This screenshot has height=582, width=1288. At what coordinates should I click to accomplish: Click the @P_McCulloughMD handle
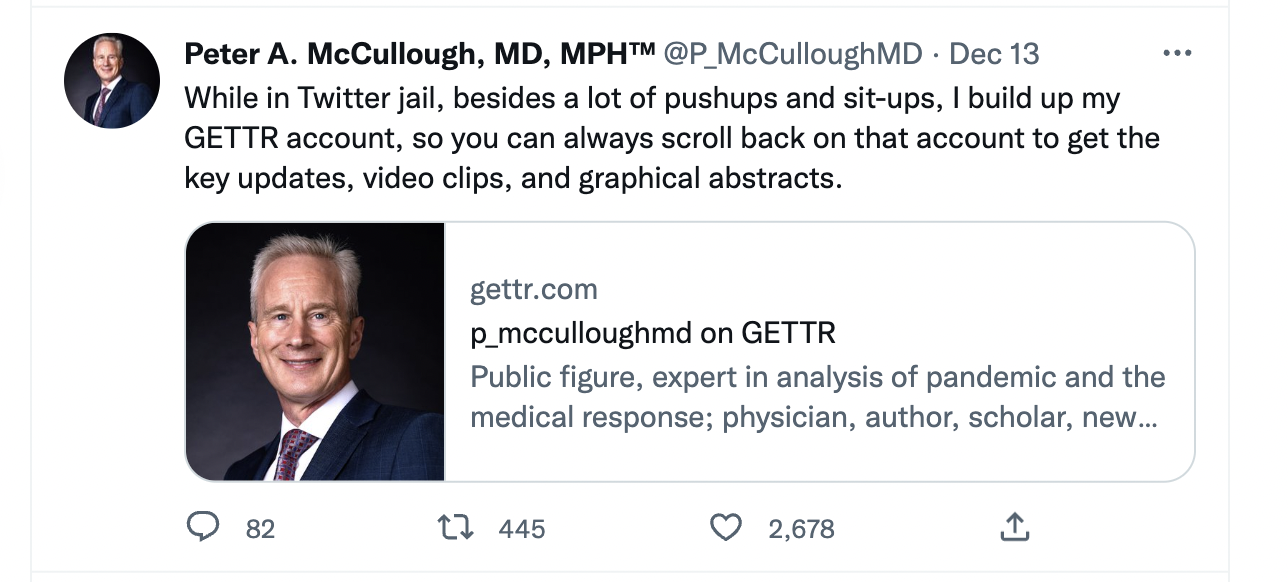(791, 56)
